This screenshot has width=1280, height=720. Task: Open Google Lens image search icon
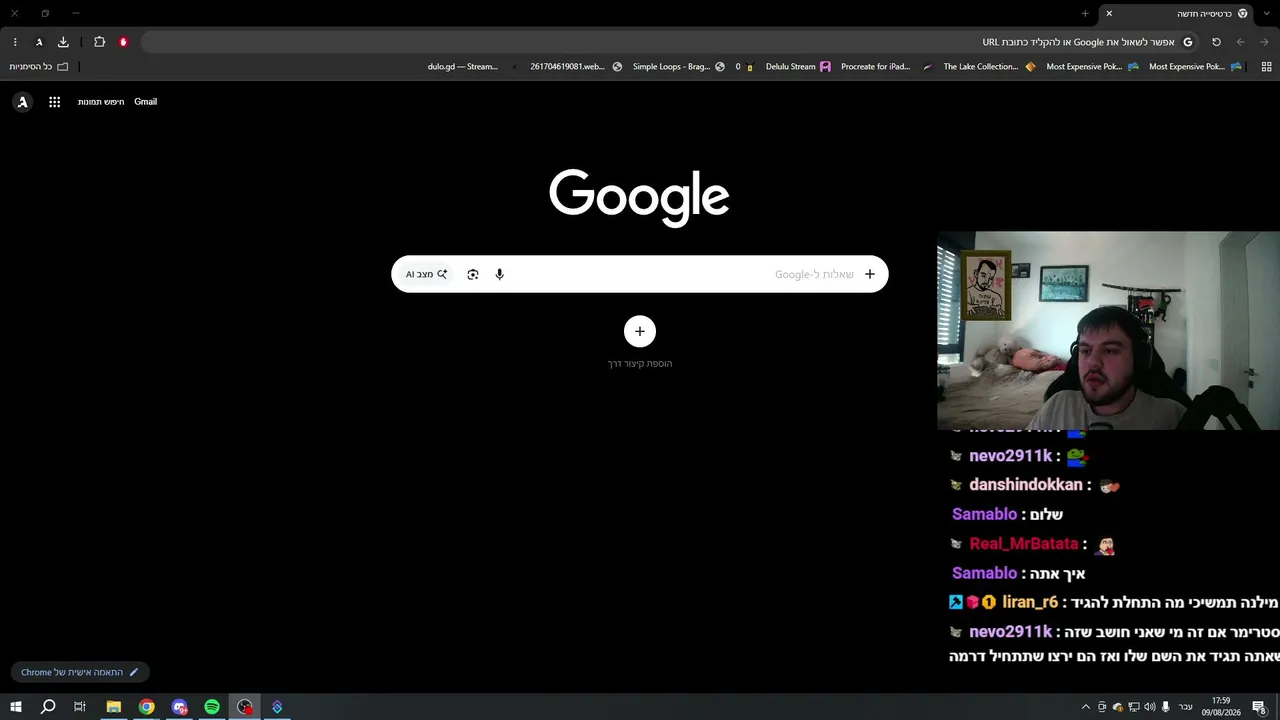[x=473, y=274]
